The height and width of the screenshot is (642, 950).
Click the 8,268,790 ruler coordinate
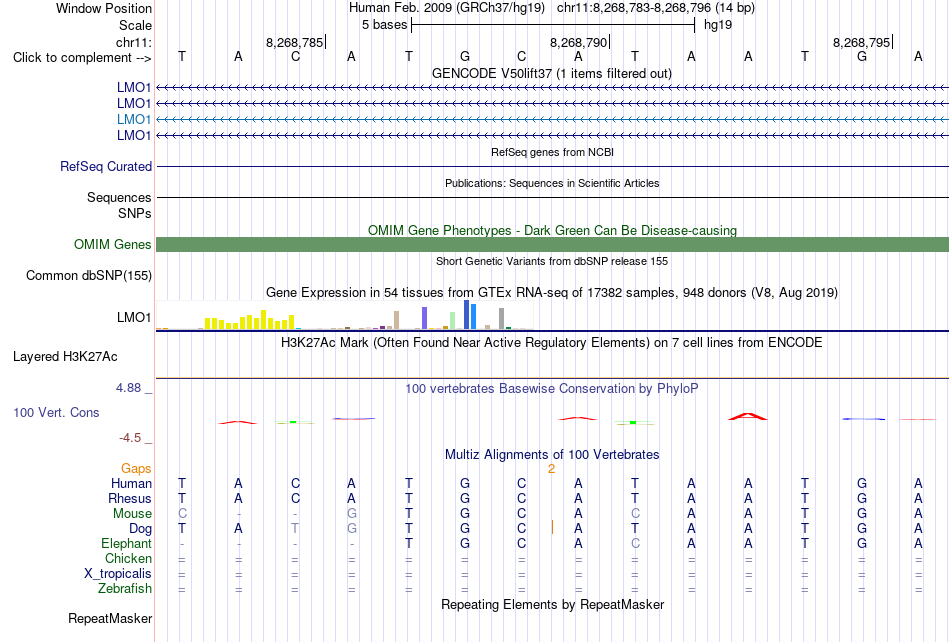click(x=579, y=42)
